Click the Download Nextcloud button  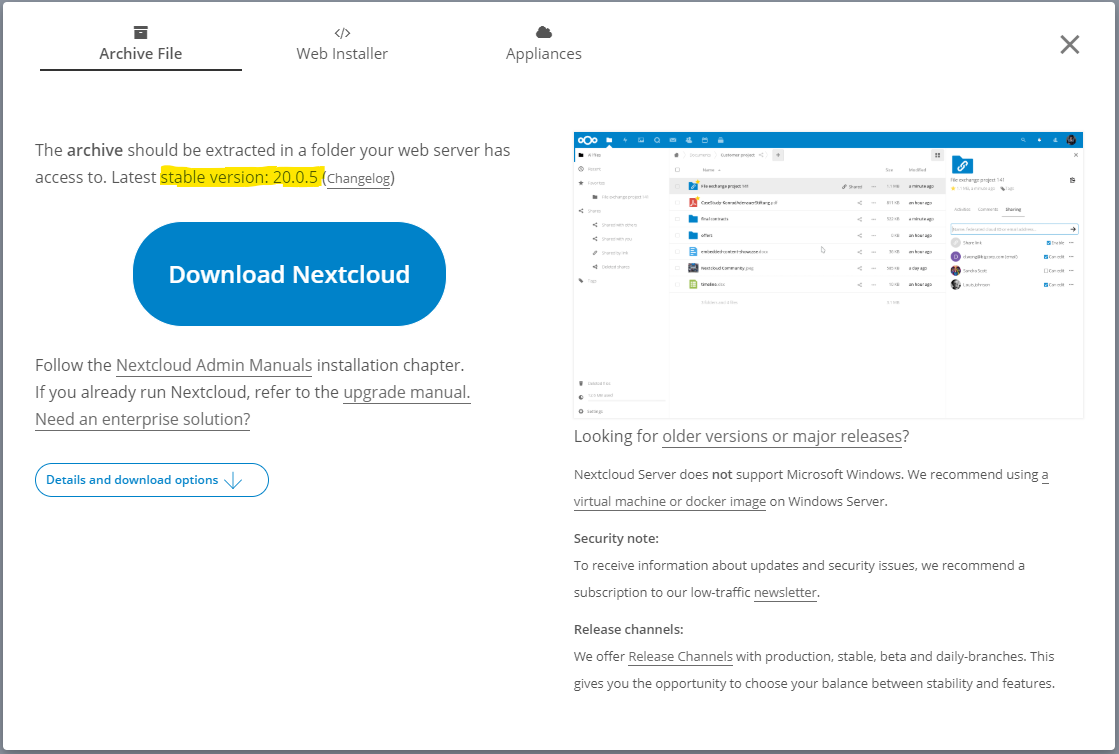point(289,274)
